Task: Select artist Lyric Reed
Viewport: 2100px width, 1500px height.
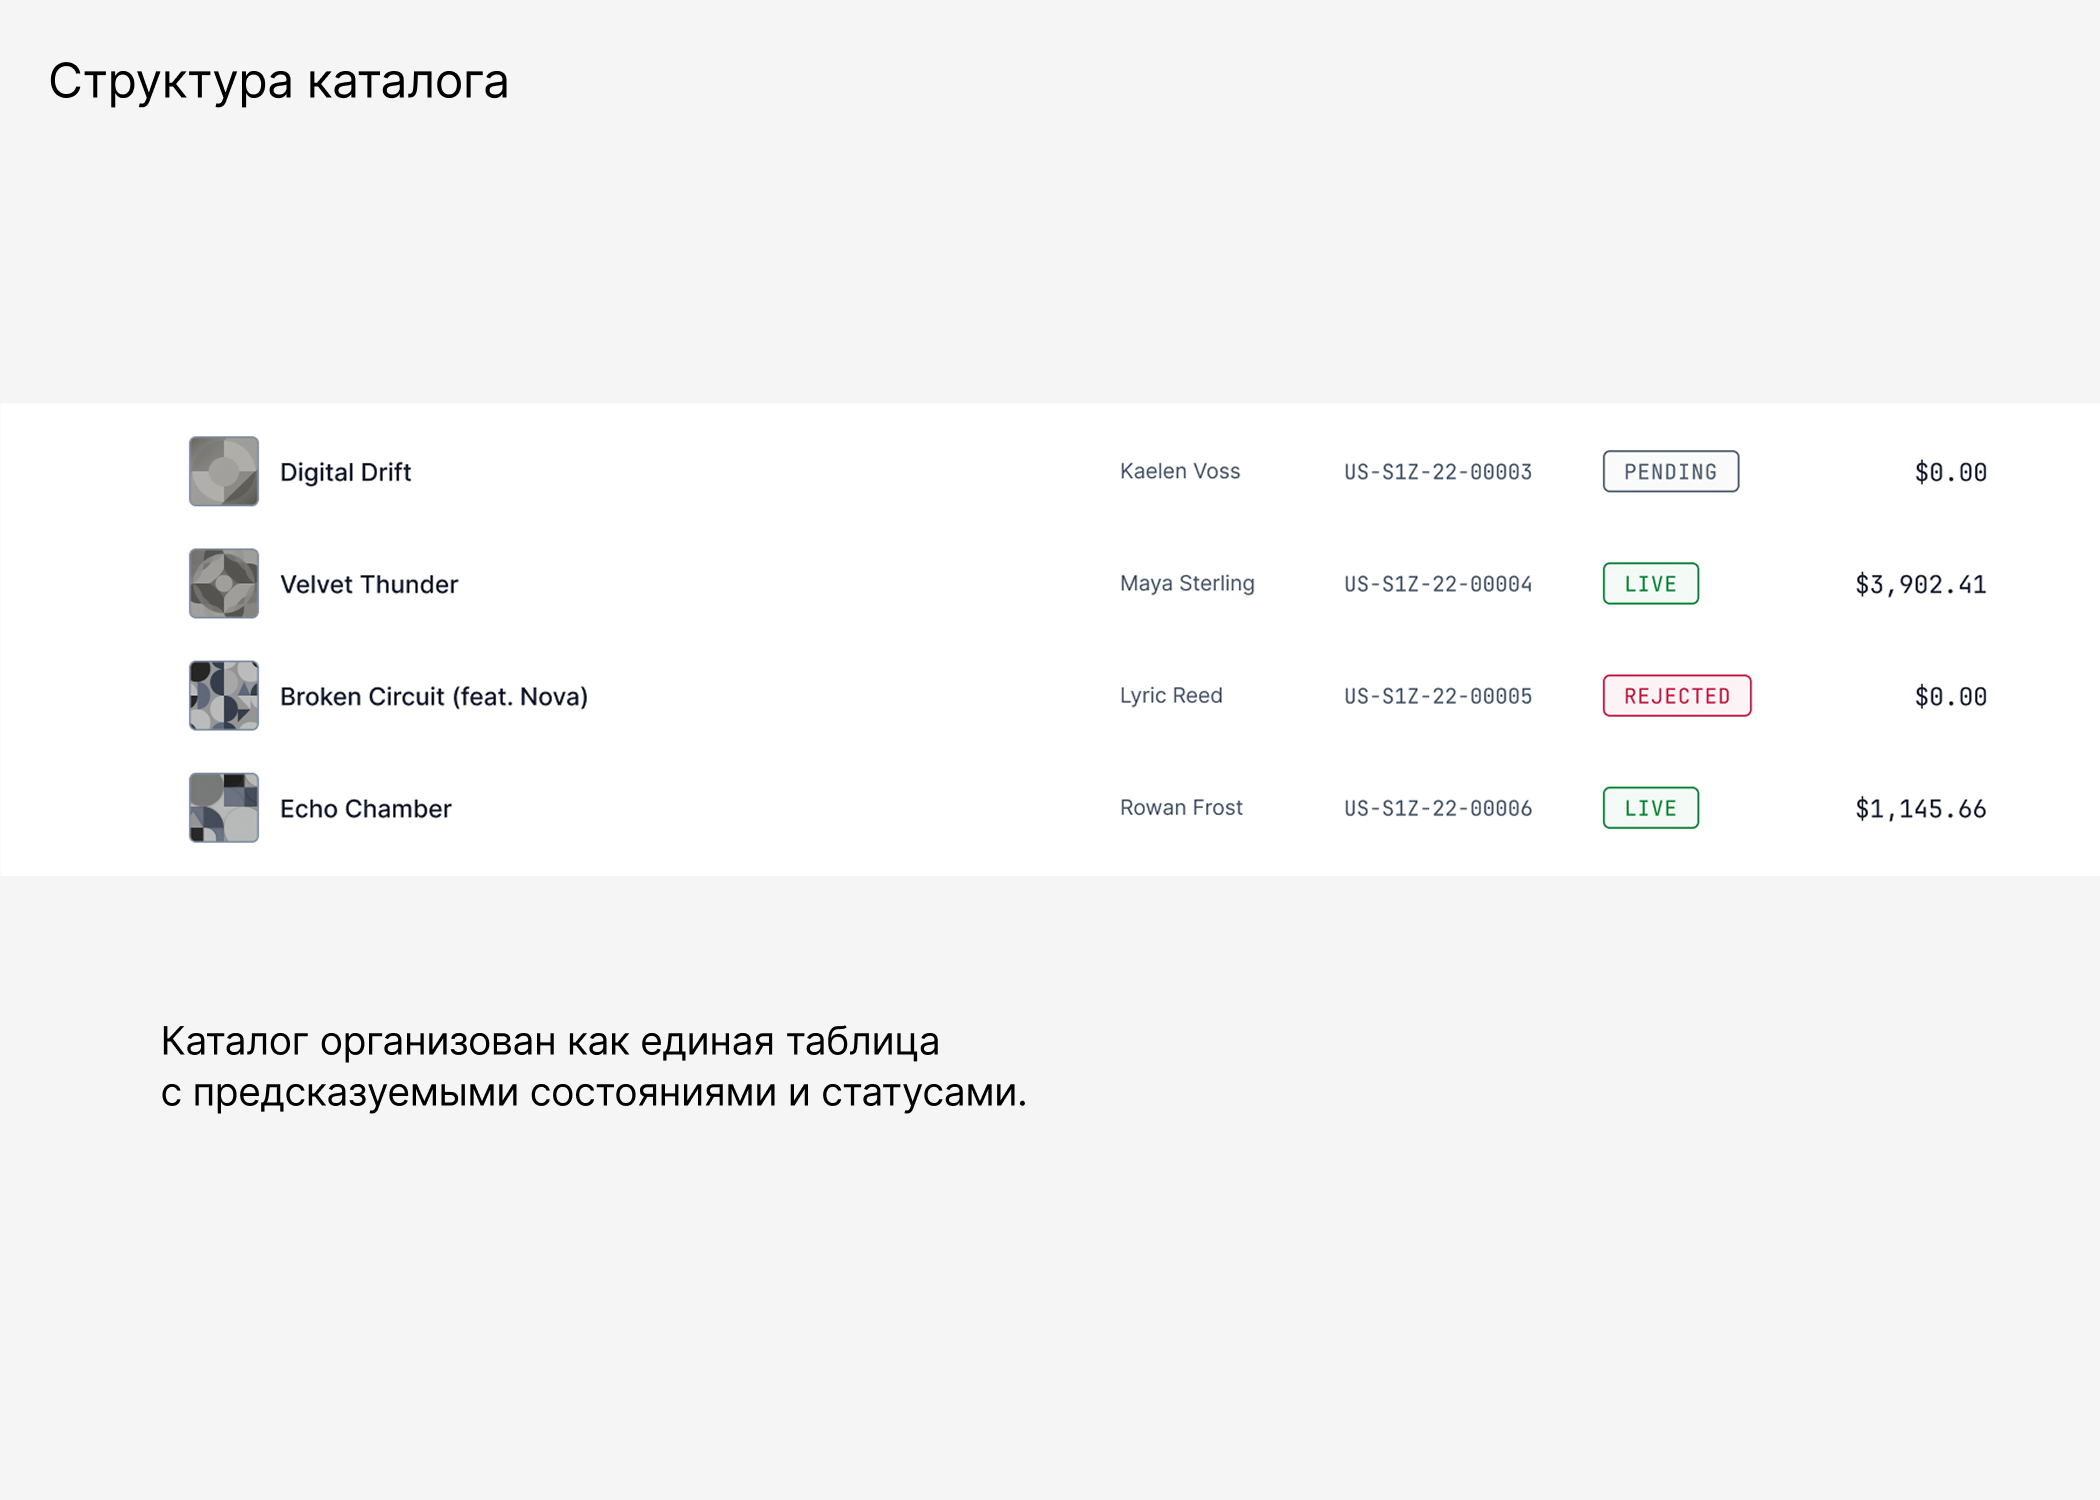Action: (x=1170, y=695)
